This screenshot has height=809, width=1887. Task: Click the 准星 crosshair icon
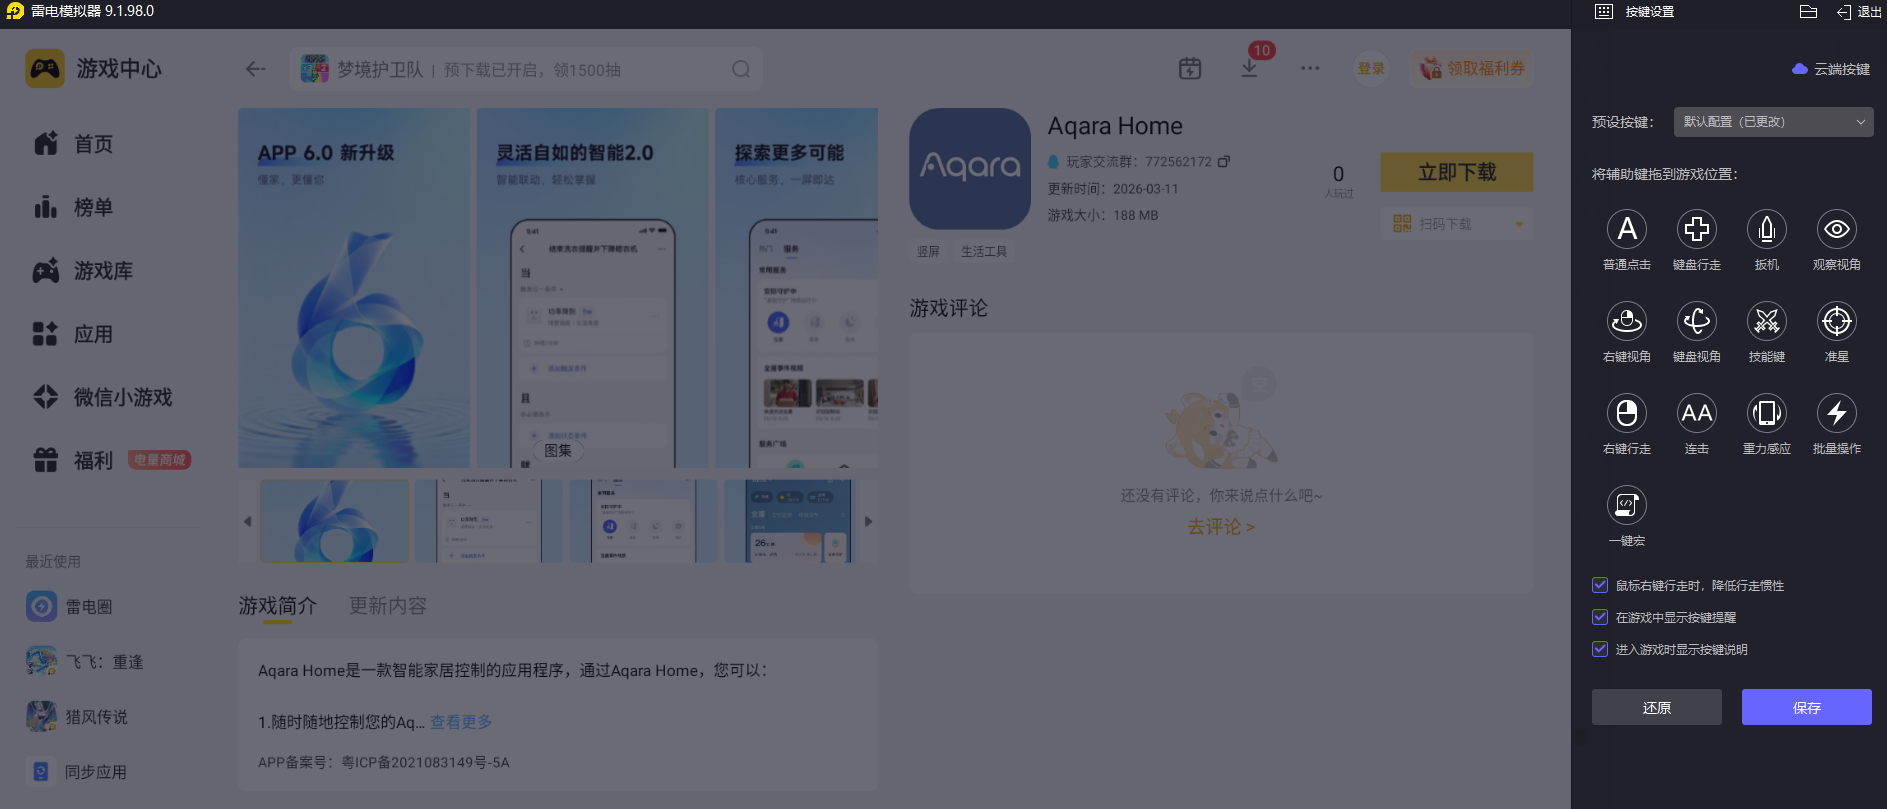[1836, 322]
